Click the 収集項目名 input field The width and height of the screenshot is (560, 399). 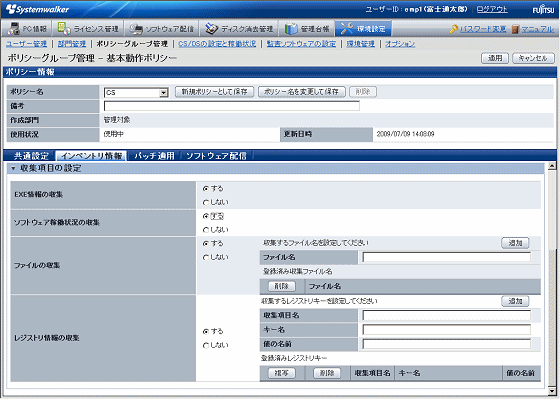446,315
